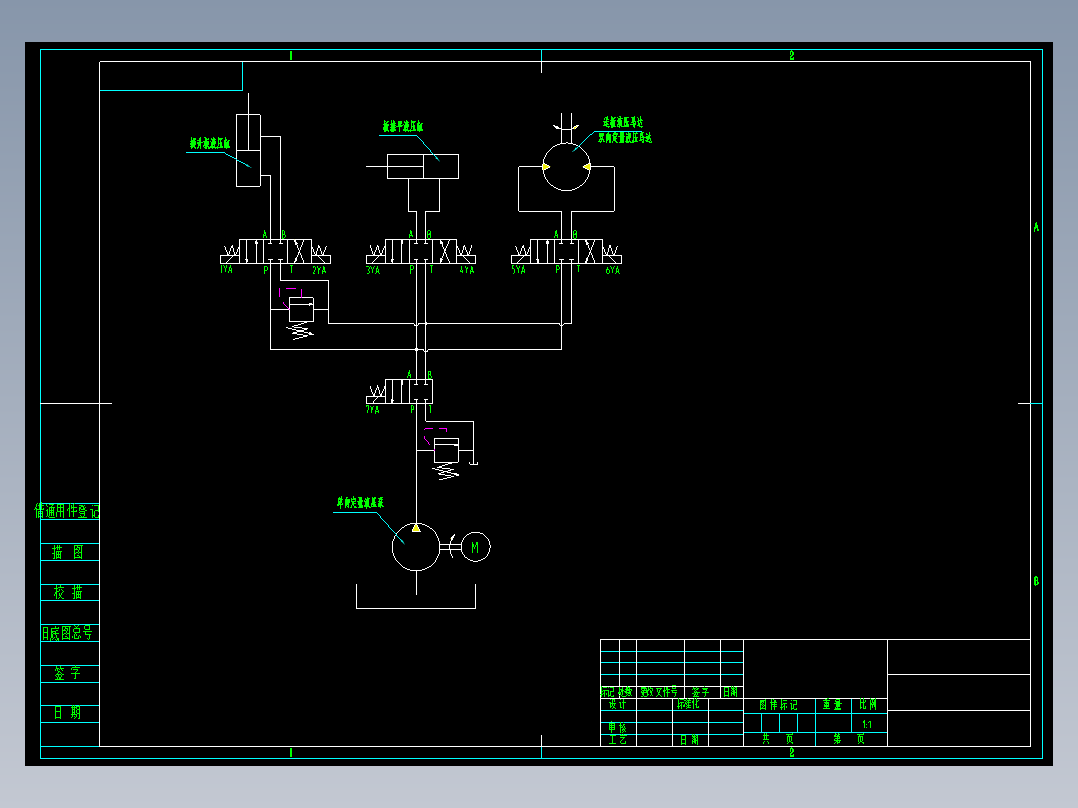1078x808 pixels.
Task: Click the 5YA solenoid actuator
Action: pos(521,256)
